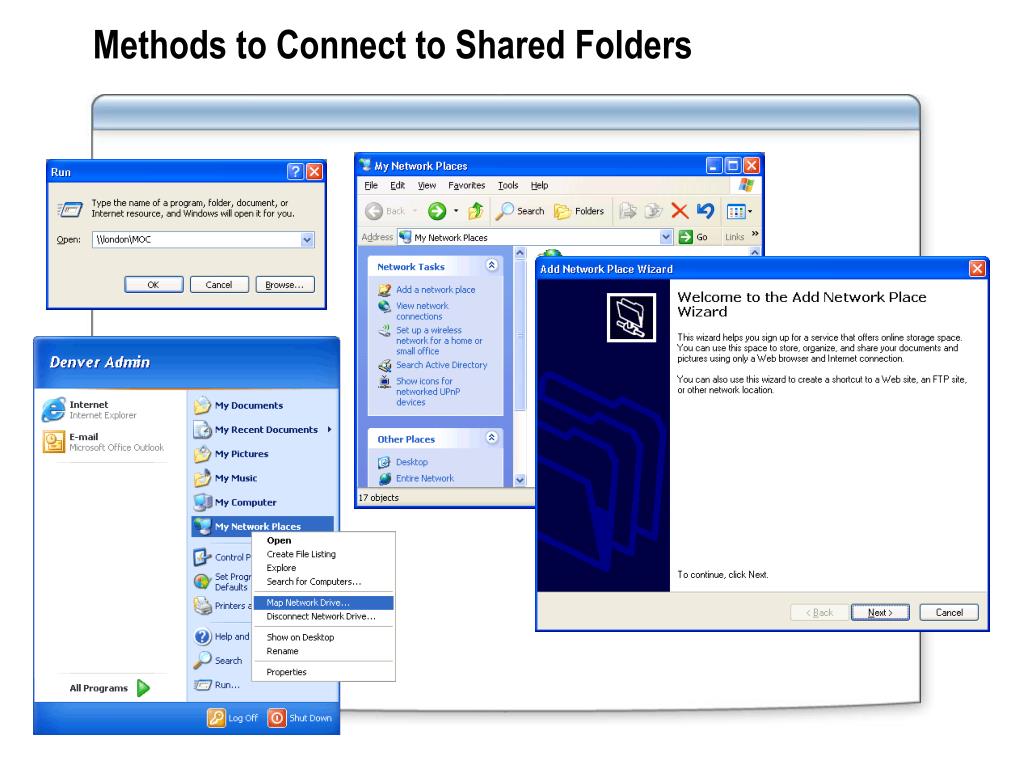This screenshot has width=1024, height=768.
Task: Open Entire Network under Other Places
Action: (x=424, y=478)
